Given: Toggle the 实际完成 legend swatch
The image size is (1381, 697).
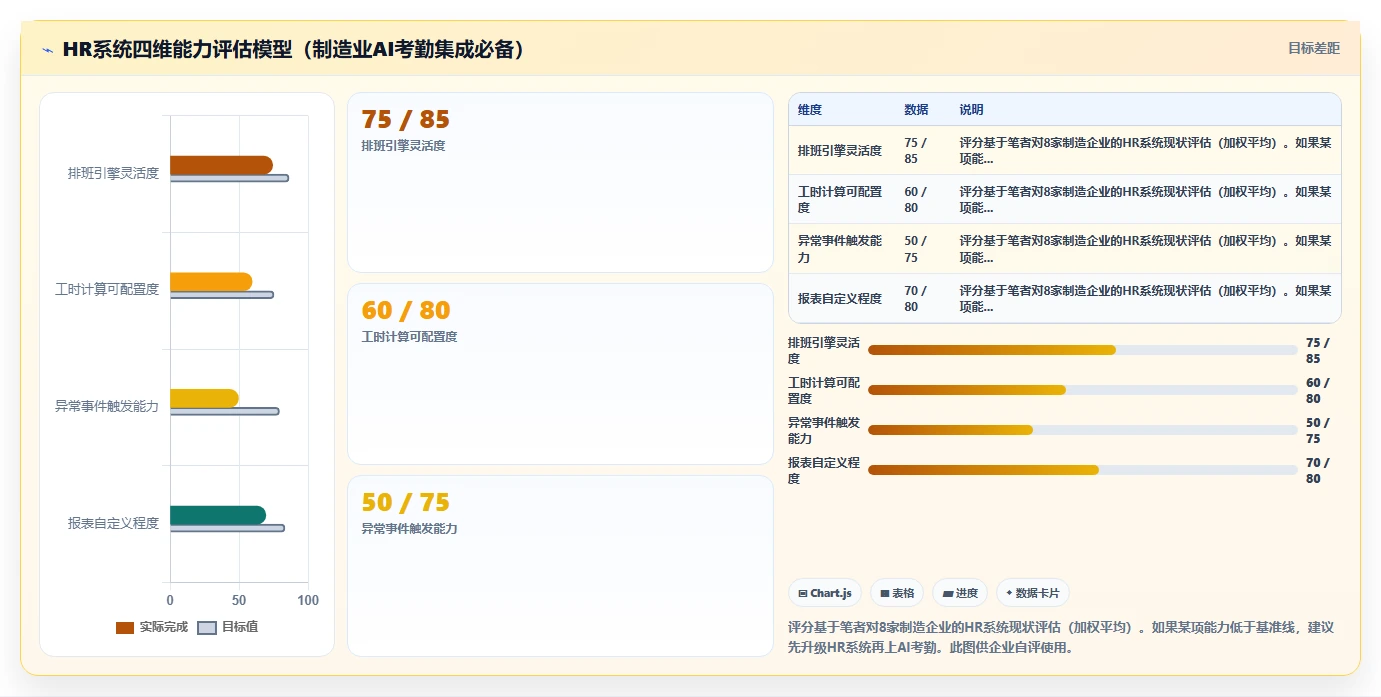Looking at the screenshot, I should 125,628.
